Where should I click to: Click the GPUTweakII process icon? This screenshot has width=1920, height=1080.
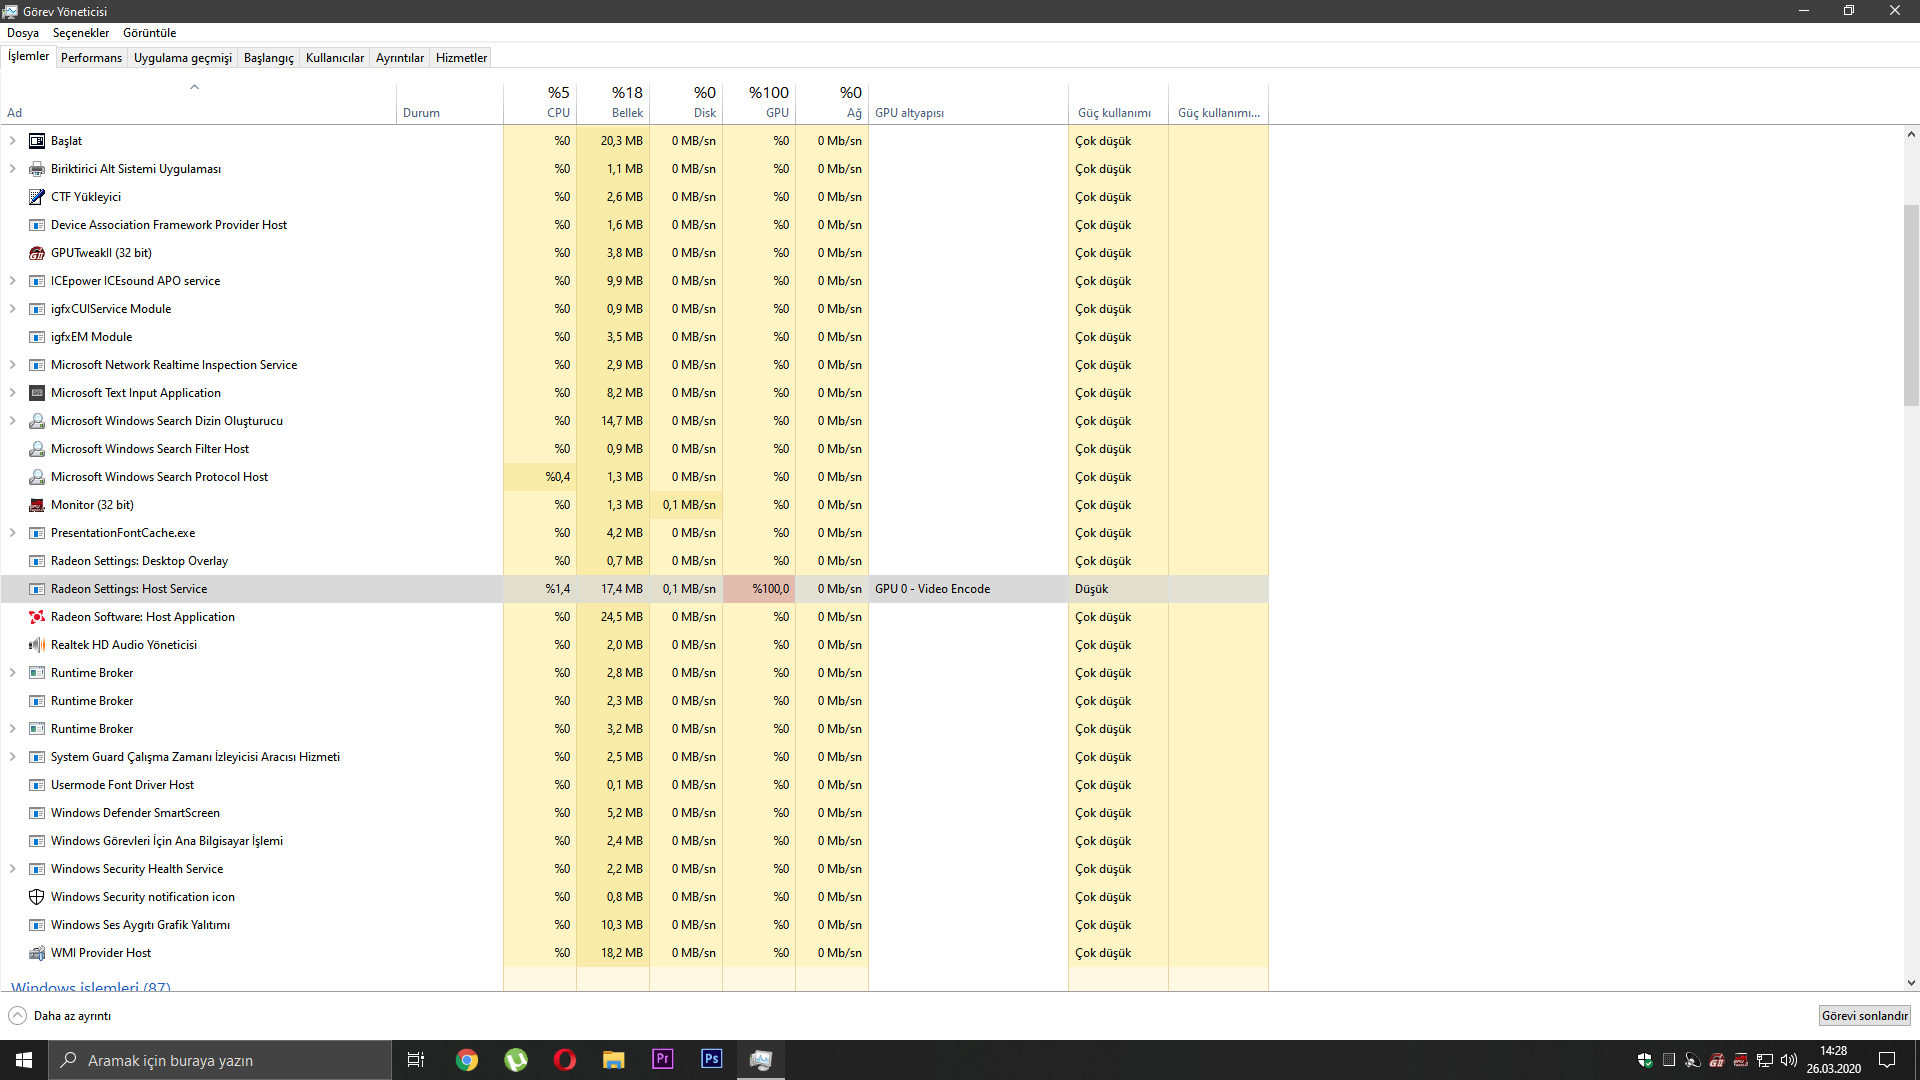tap(37, 253)
